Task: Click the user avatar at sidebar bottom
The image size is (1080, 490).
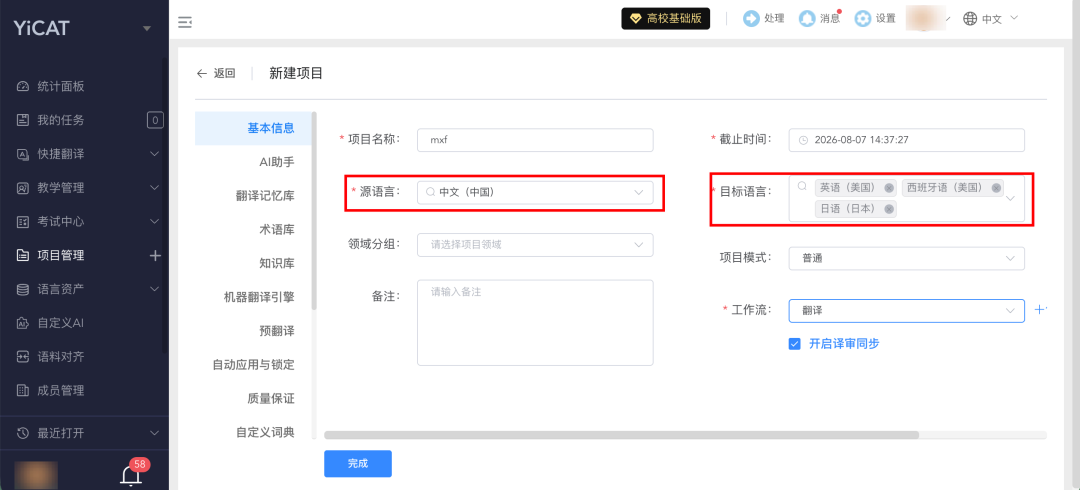Action: click(x=36, y=475)
